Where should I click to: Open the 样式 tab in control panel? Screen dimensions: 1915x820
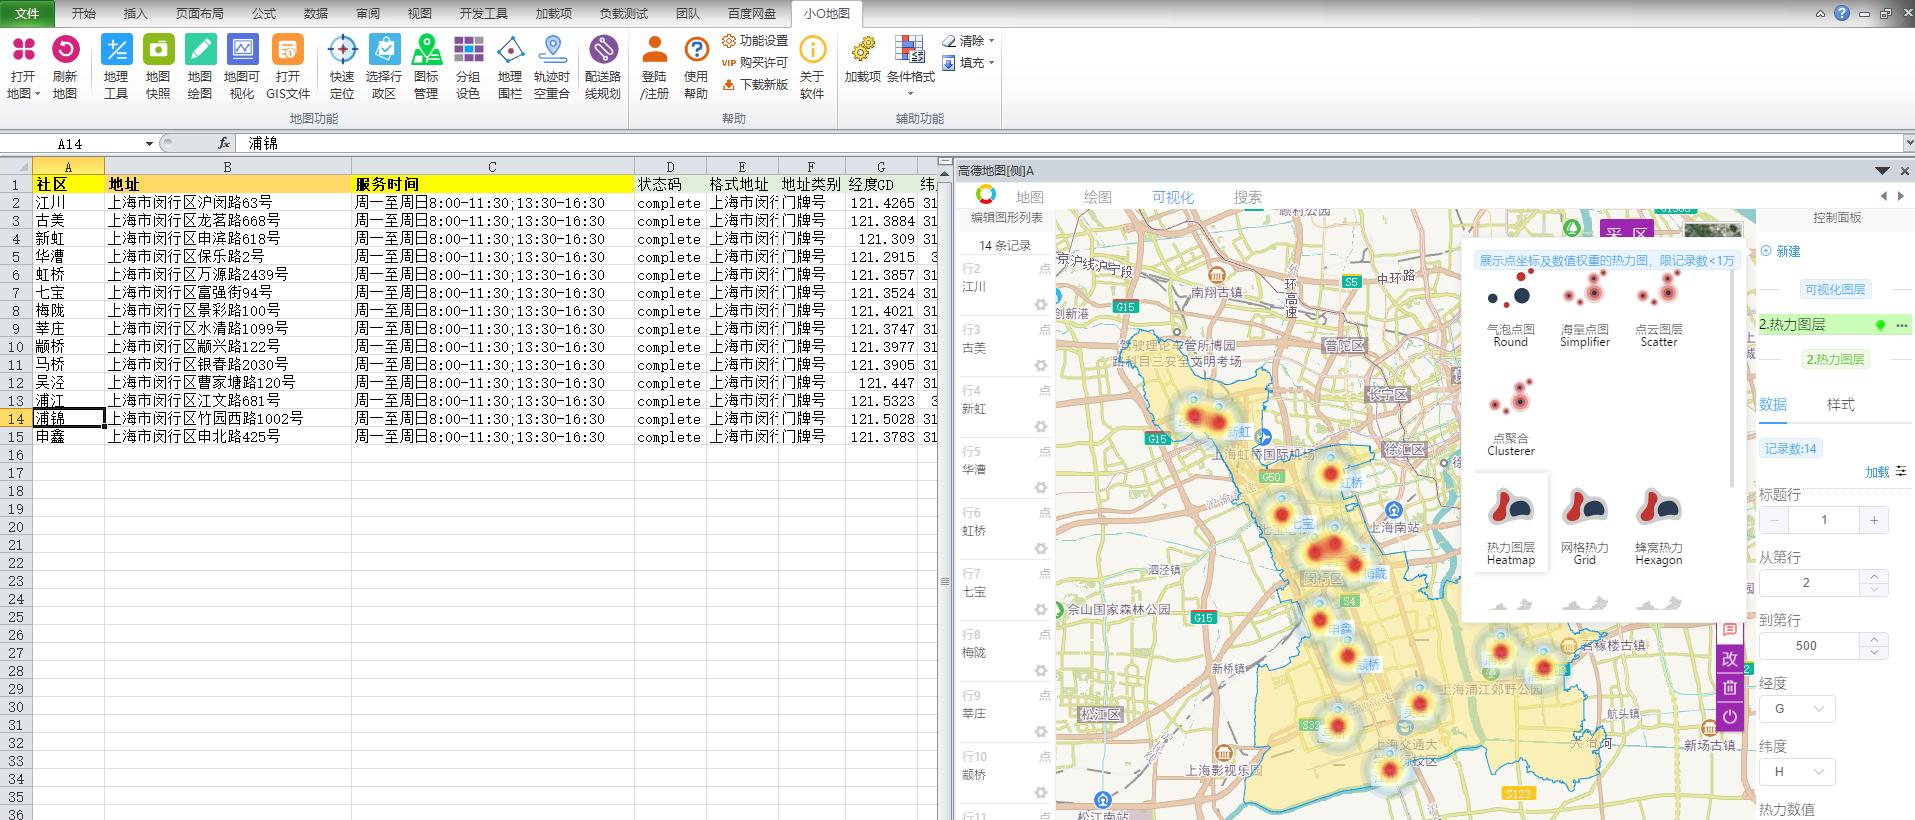tap(1840, 404)
